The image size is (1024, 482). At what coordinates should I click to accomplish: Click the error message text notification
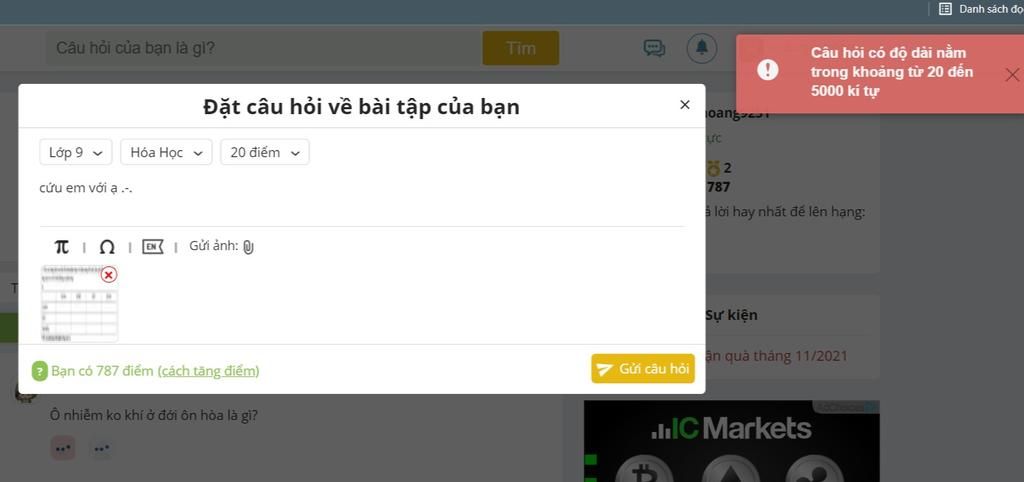(x=892, y=72)
